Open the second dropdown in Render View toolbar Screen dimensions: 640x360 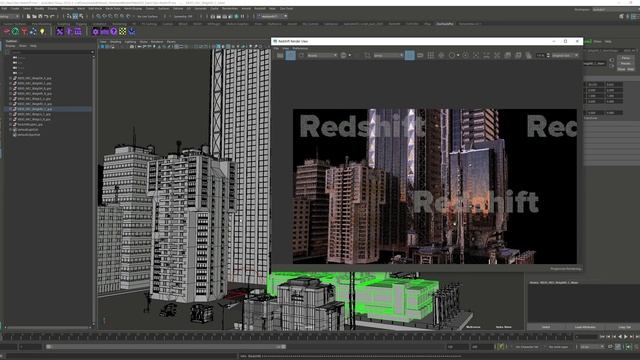pos(388,55)
